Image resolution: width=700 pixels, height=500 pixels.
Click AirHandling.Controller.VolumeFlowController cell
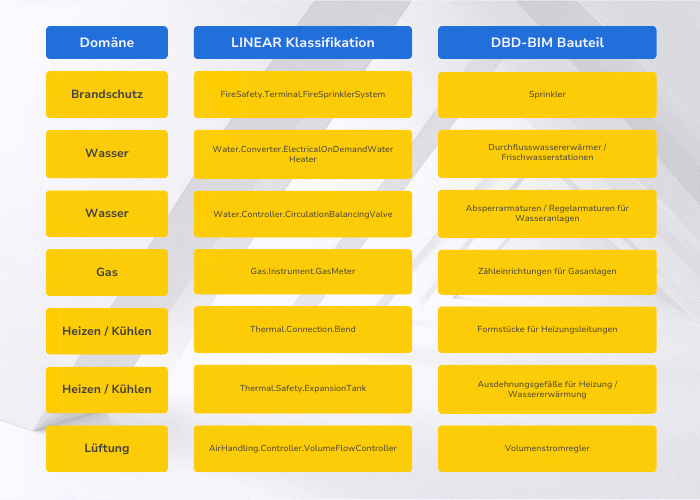[x=303, y=448]
